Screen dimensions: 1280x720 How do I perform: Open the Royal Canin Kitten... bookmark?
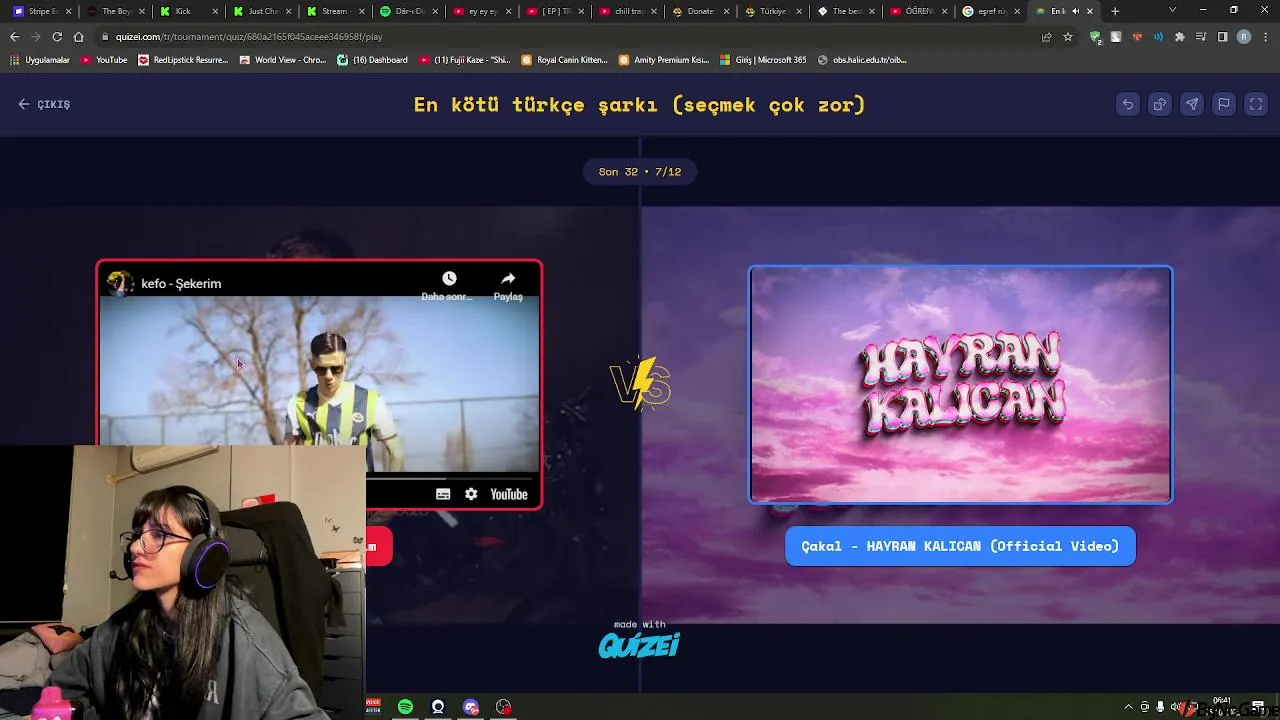click(565, 60)
